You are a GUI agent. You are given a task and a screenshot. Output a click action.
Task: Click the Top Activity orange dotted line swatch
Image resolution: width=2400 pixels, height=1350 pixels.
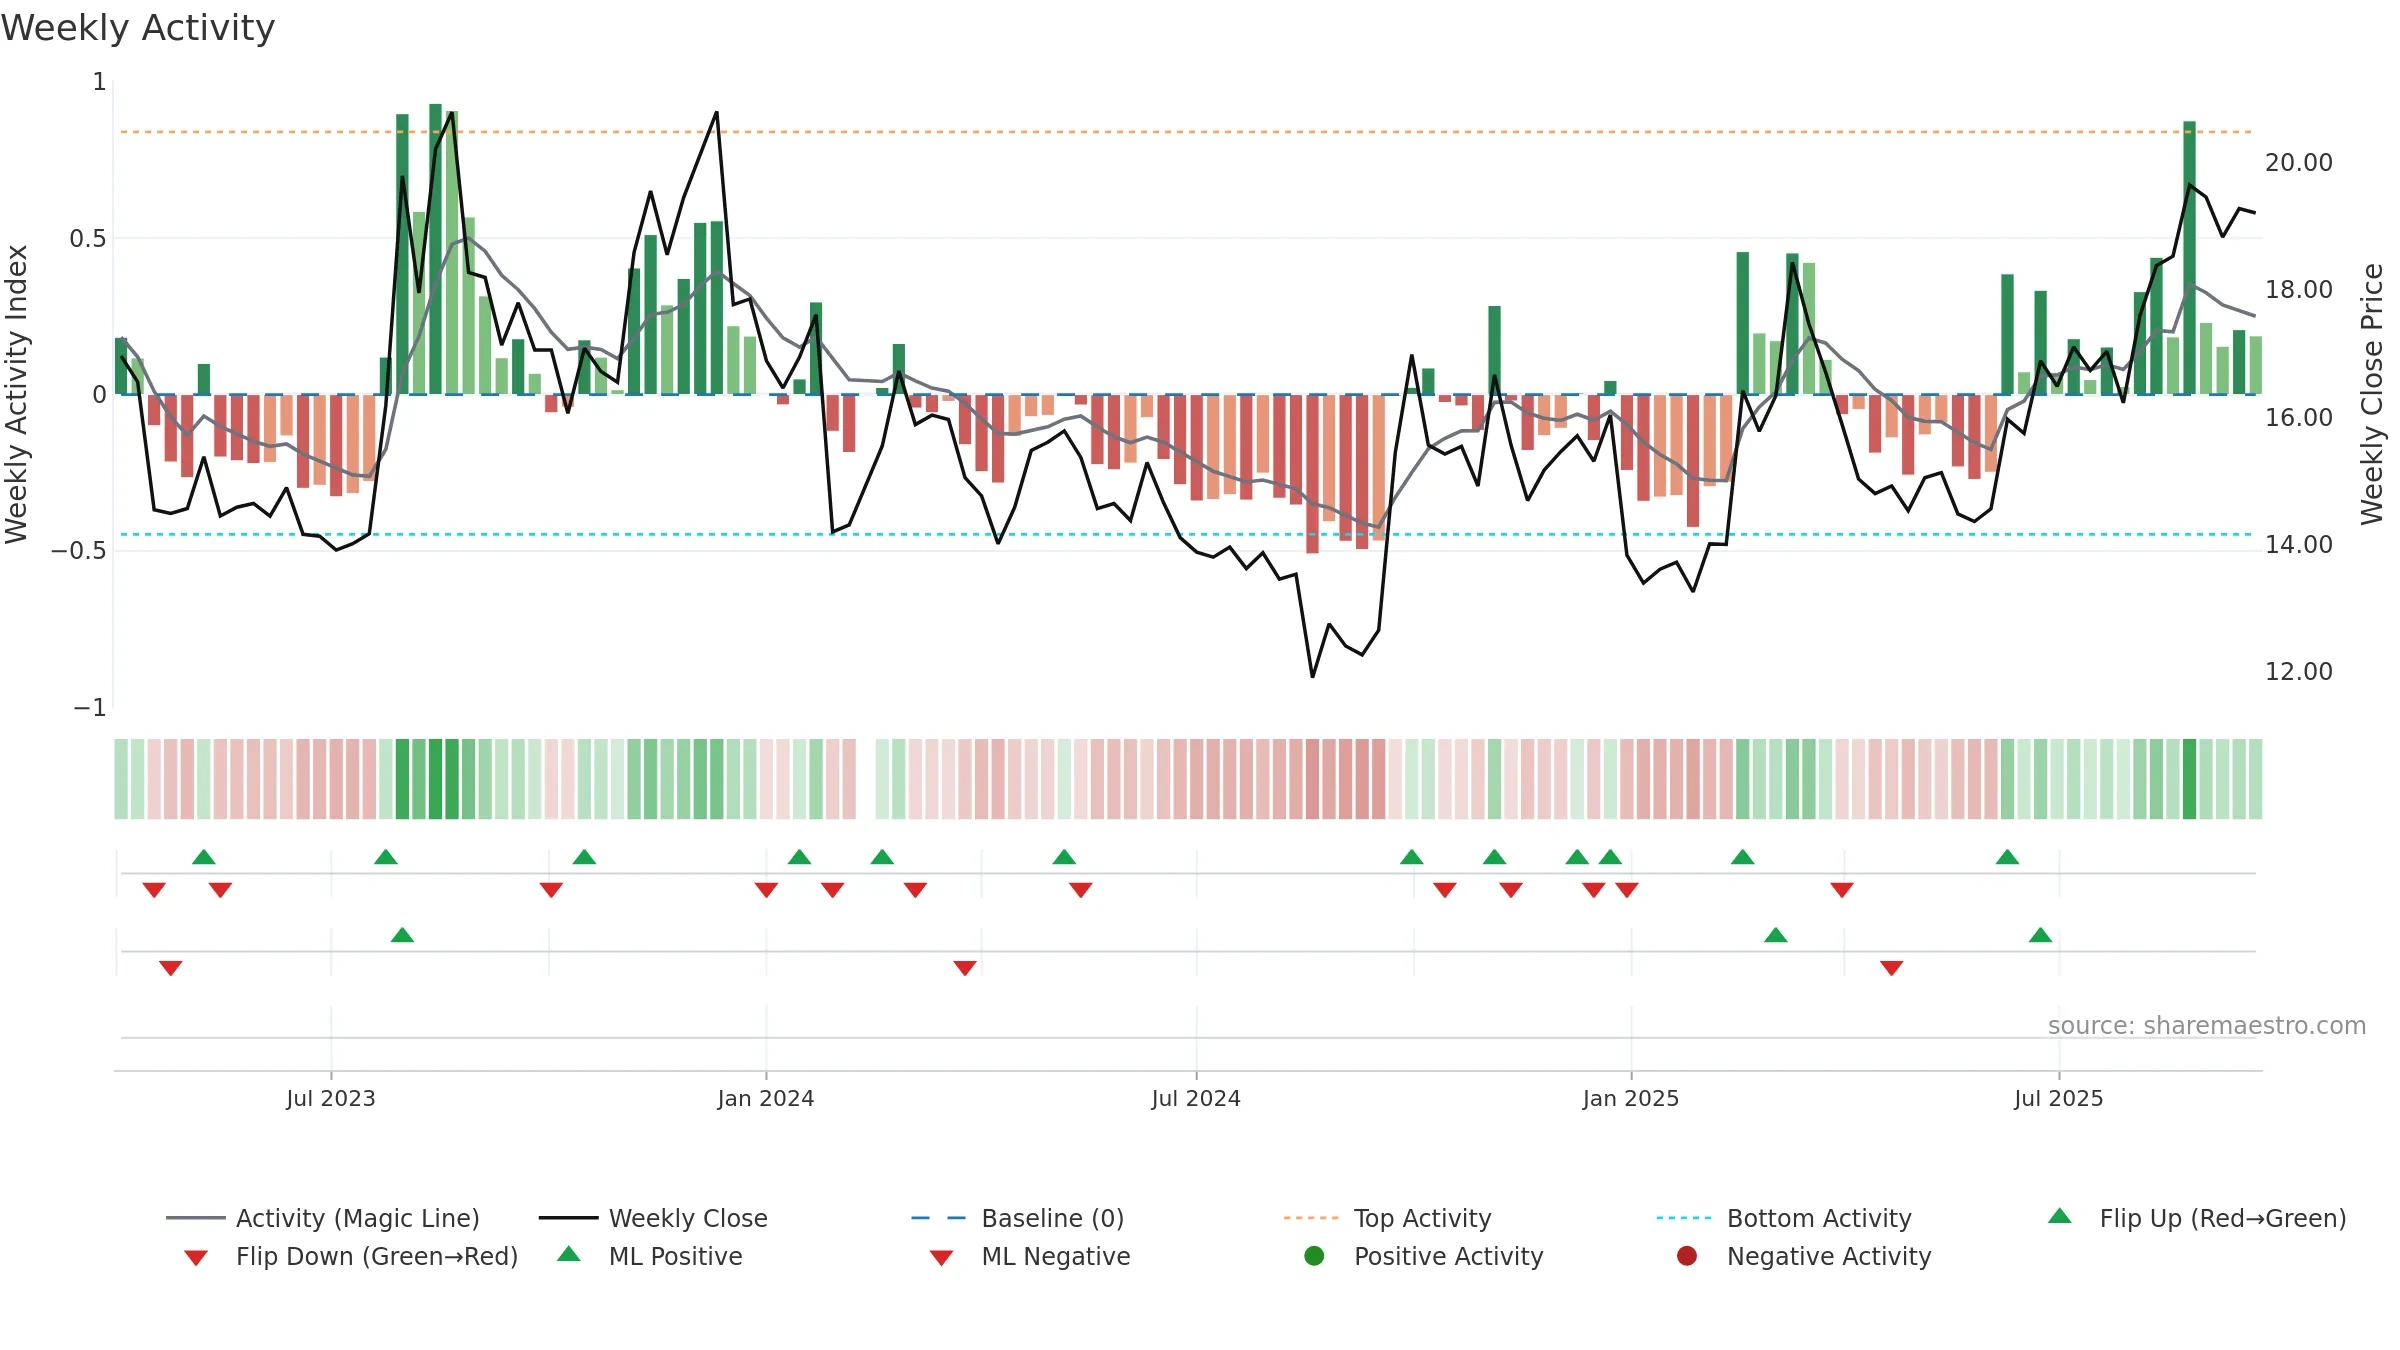click(x=1311, y=1218)
